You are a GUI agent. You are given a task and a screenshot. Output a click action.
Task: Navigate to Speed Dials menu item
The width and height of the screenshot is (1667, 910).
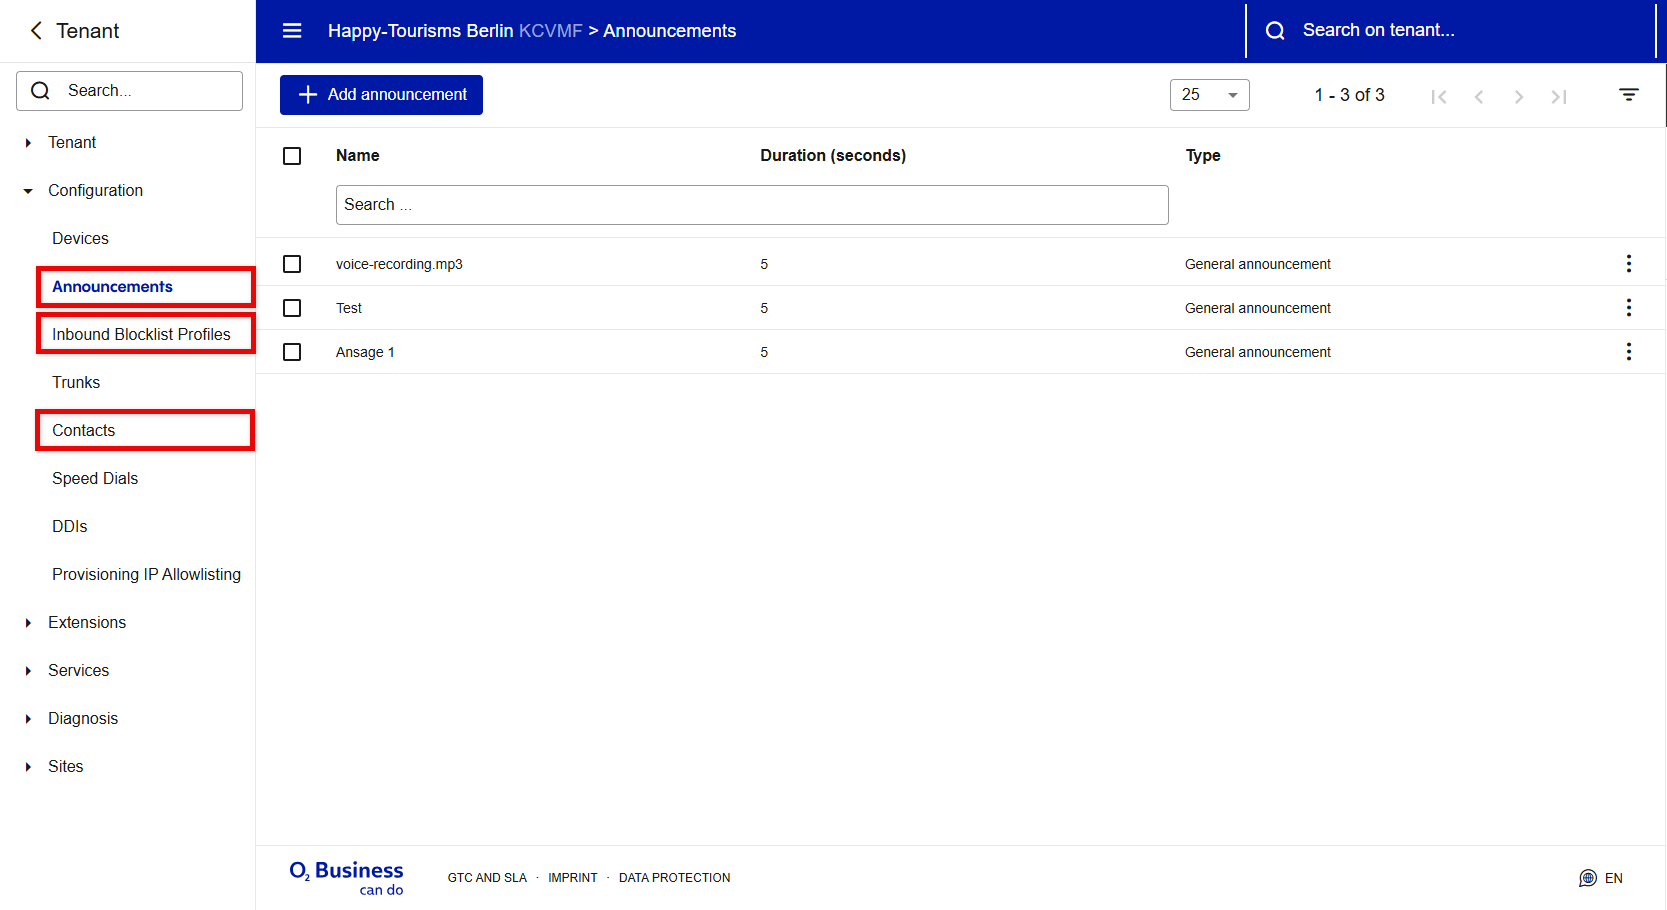95,478
